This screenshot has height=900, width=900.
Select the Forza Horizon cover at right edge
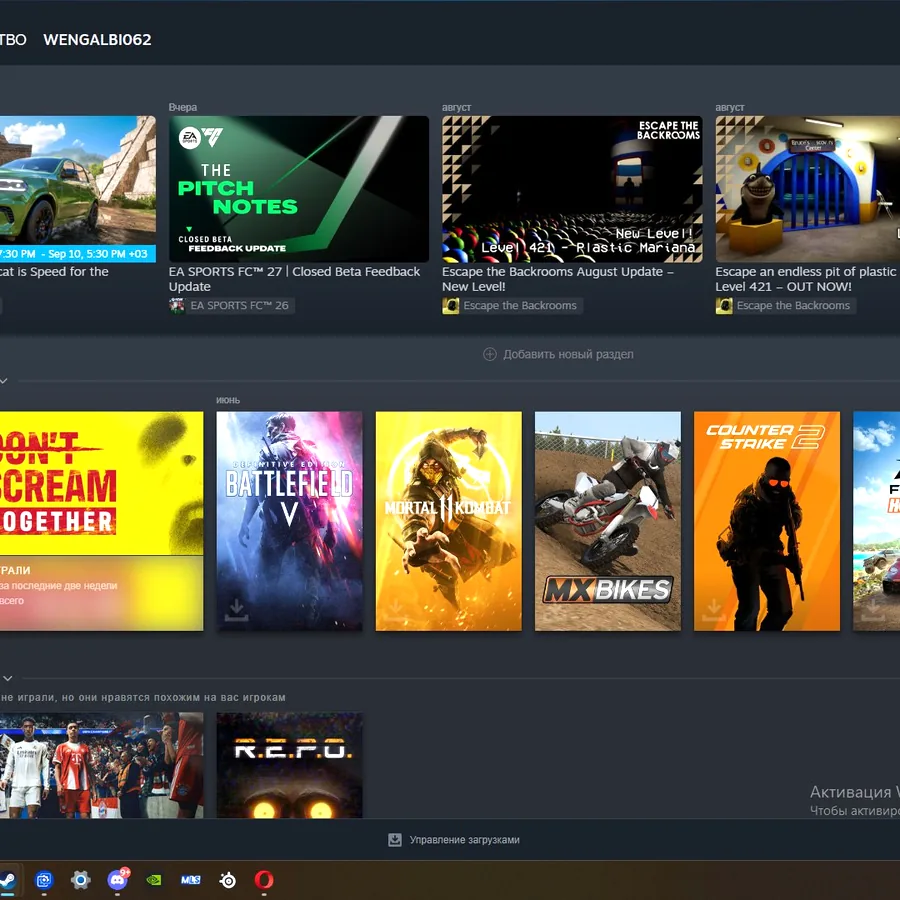point(876,521)
